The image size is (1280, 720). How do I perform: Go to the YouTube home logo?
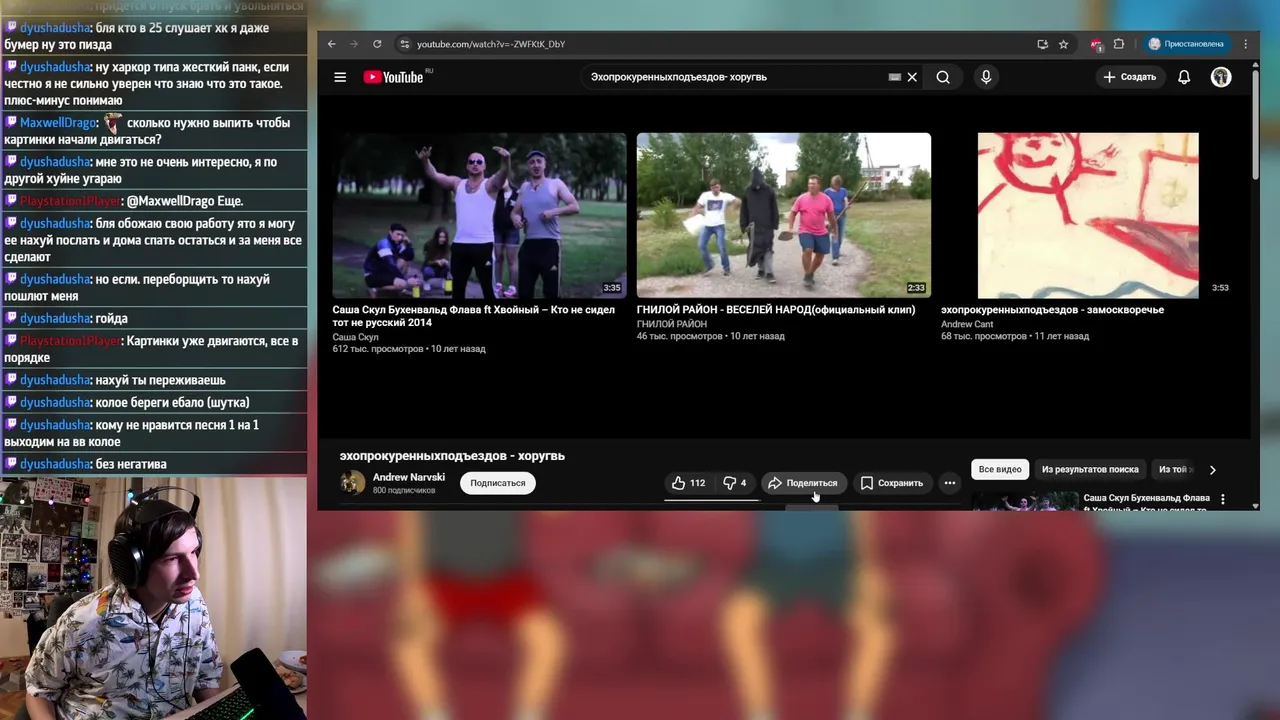(x=394, y=77)
